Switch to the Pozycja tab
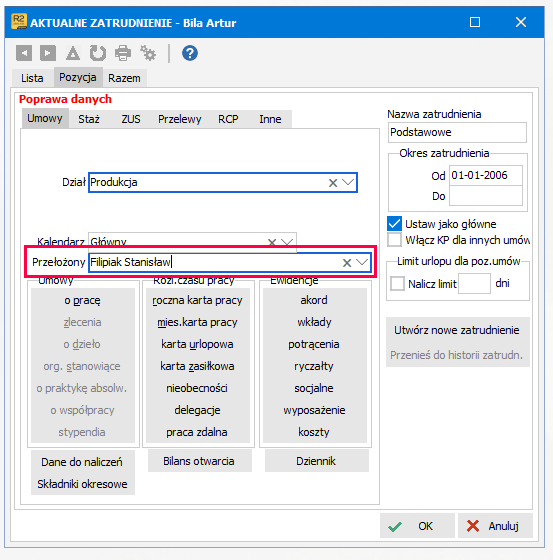553x560 pixels. pyautogui.click(x=78, y=77)
